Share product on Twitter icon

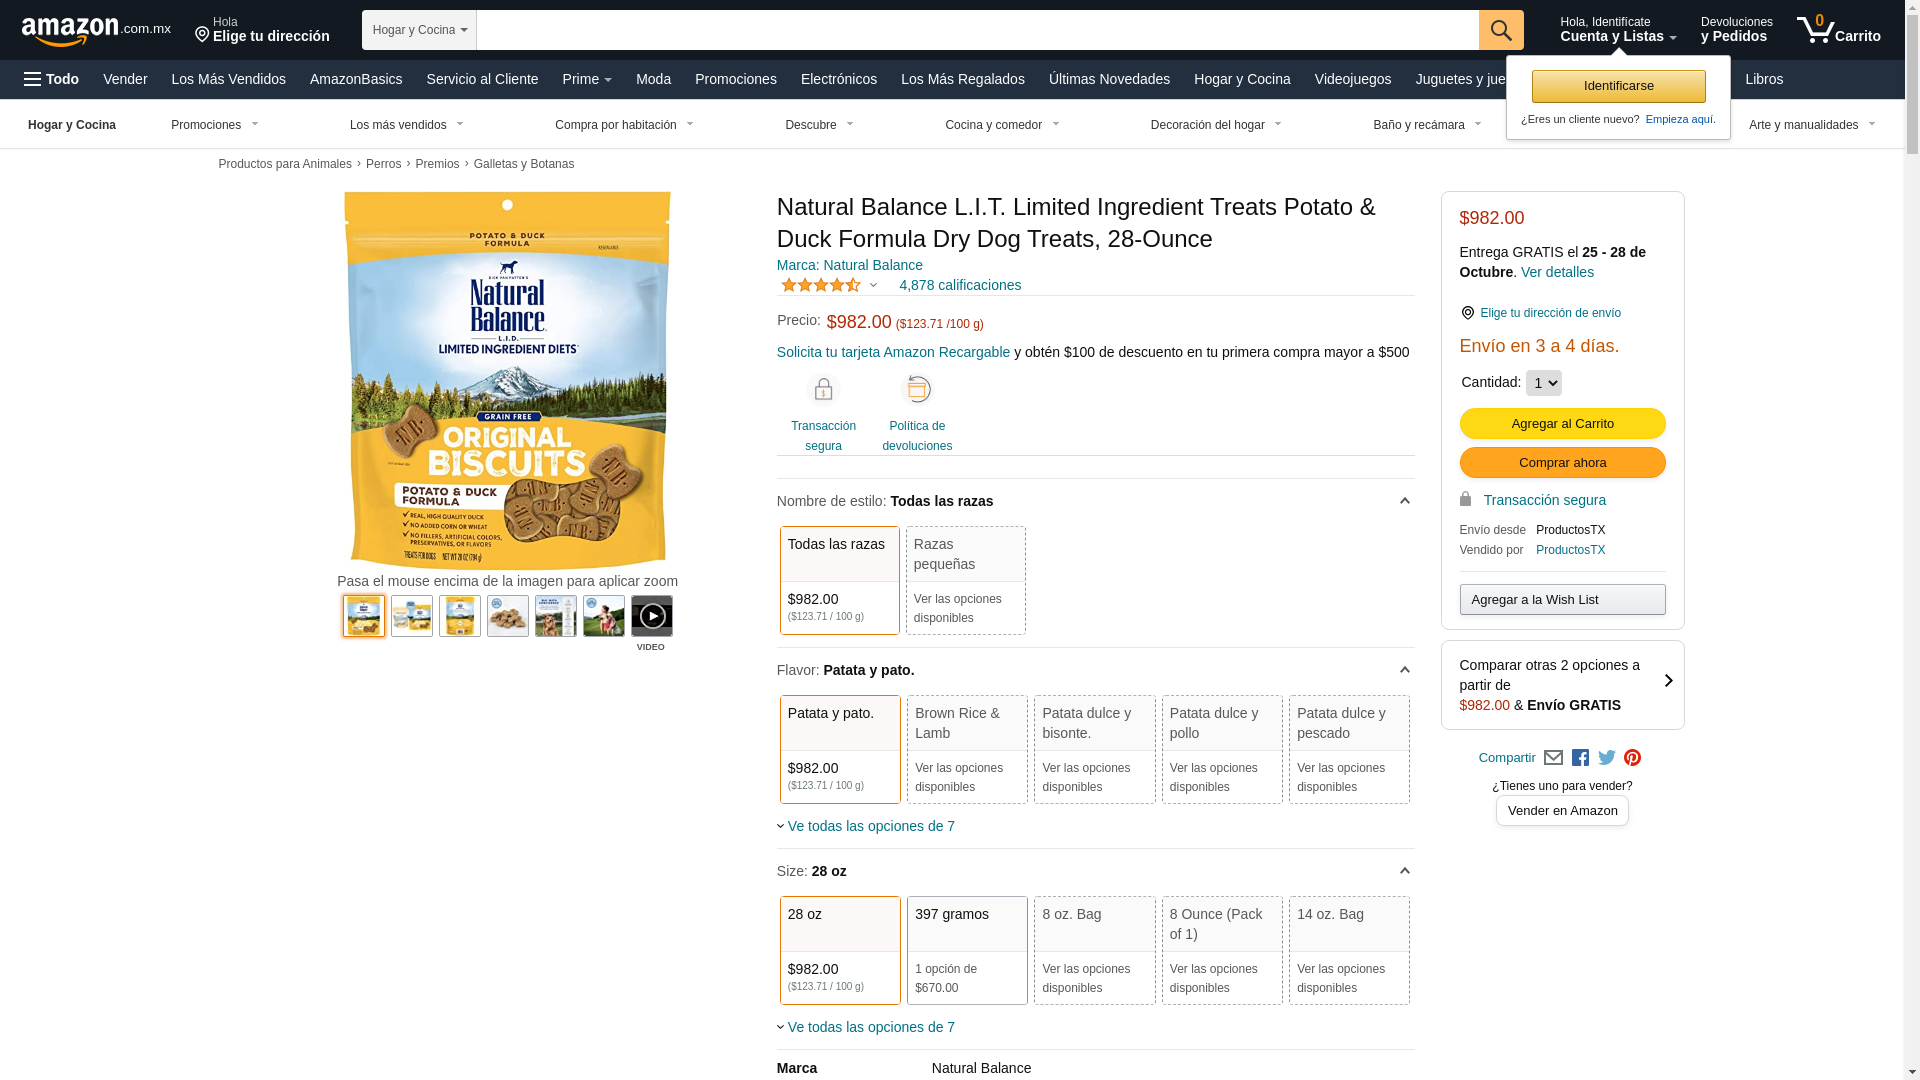point(1607,758)
